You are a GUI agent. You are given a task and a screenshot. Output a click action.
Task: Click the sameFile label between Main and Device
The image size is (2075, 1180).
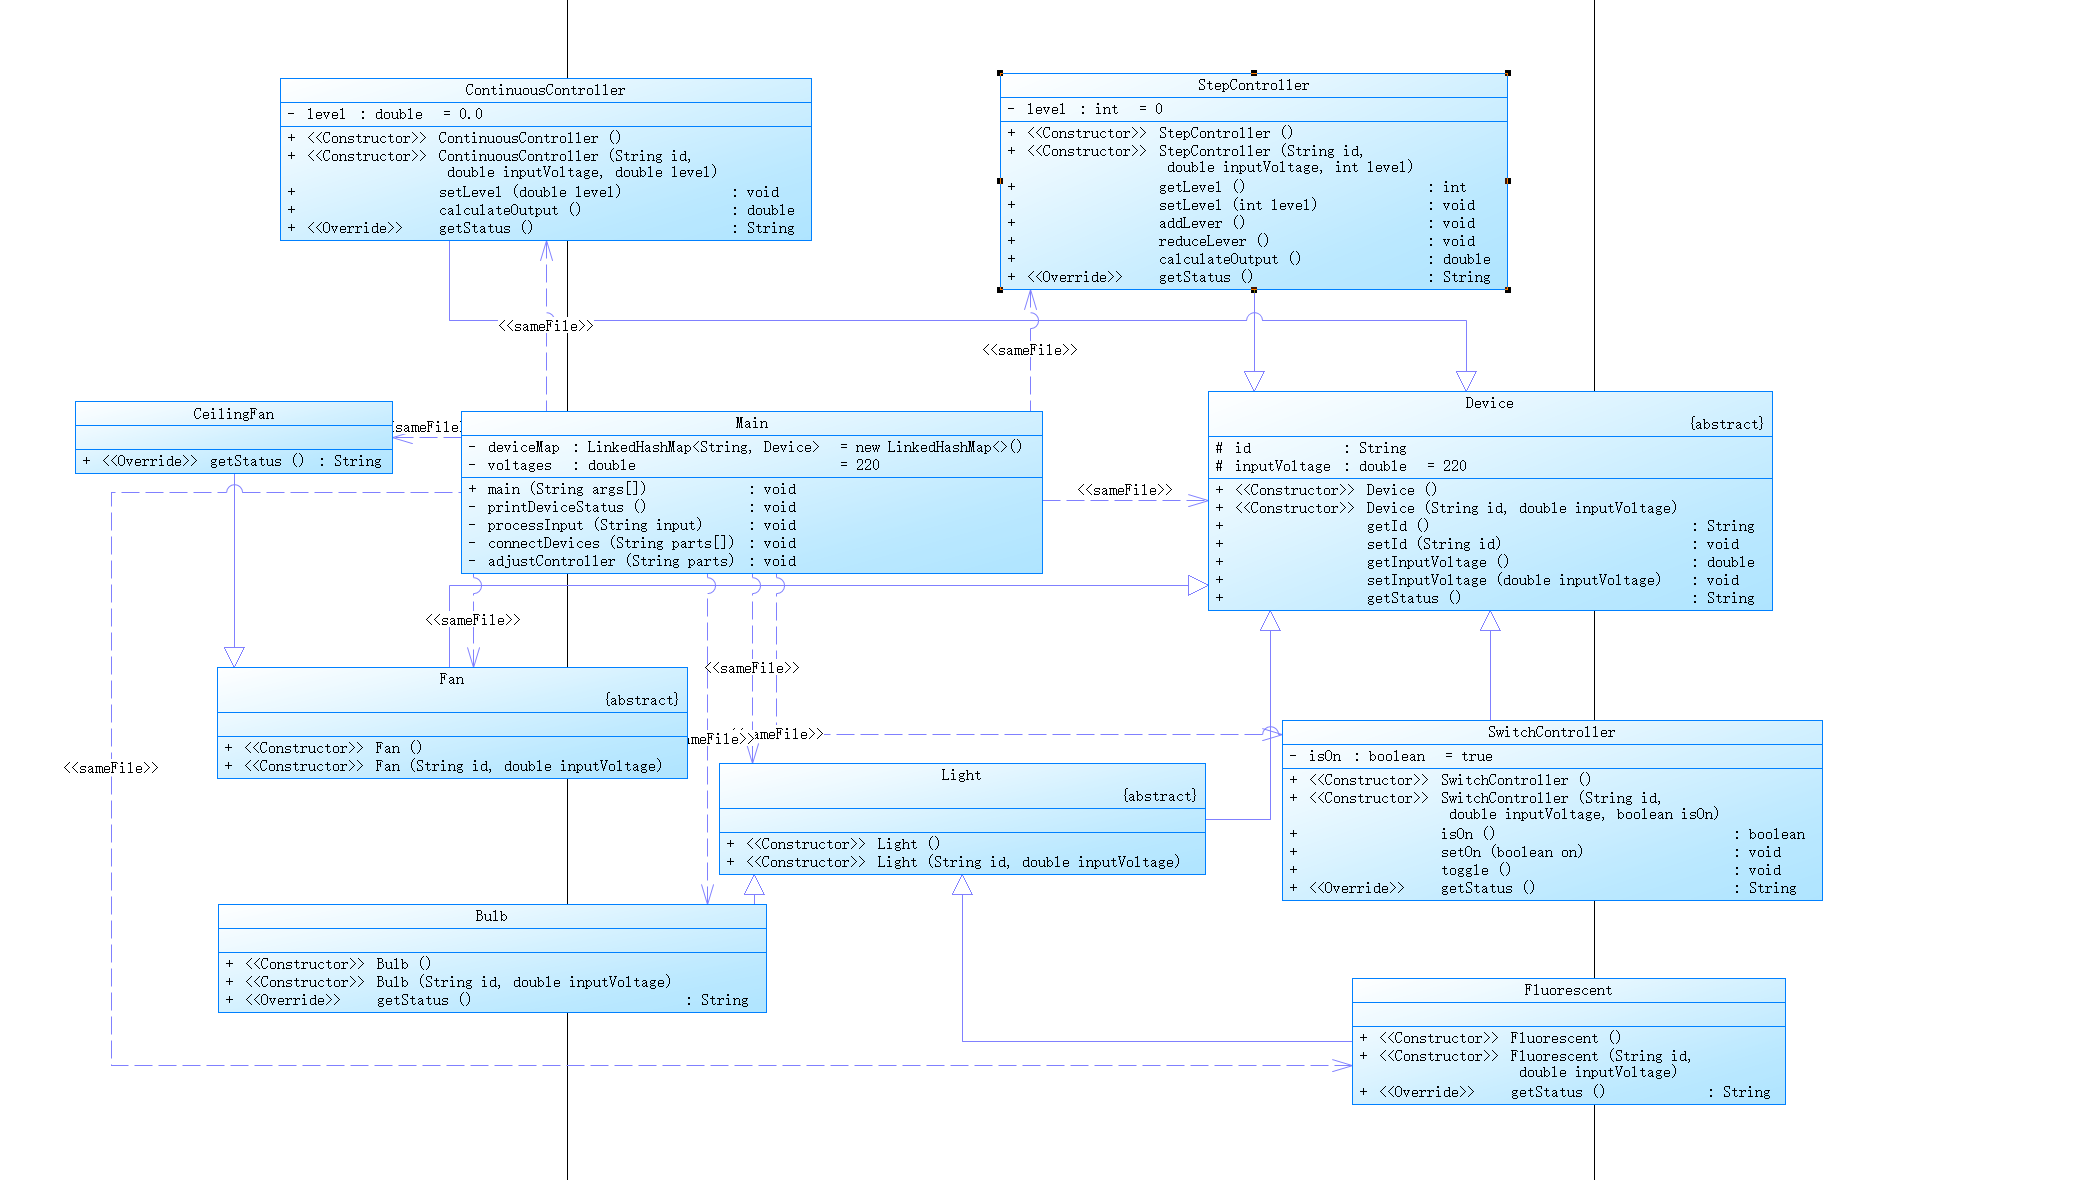[x=1124, y=490]
